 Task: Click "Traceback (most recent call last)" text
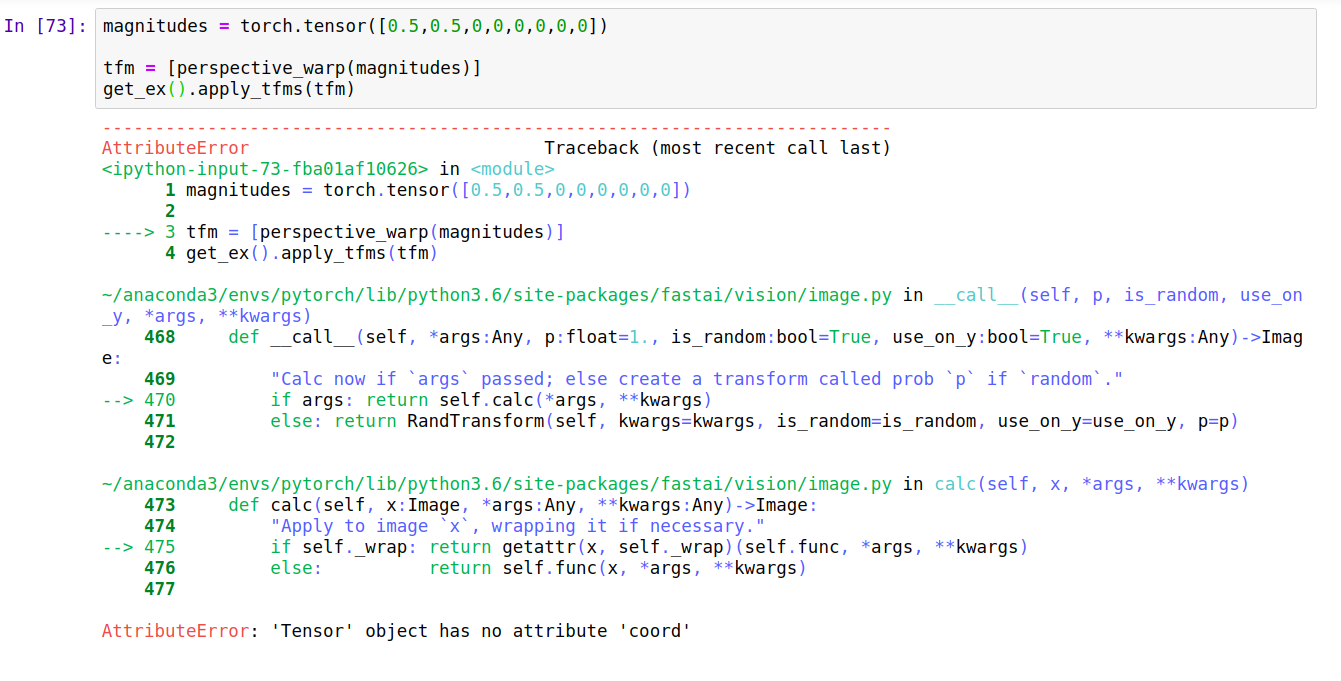click(716, 148)
